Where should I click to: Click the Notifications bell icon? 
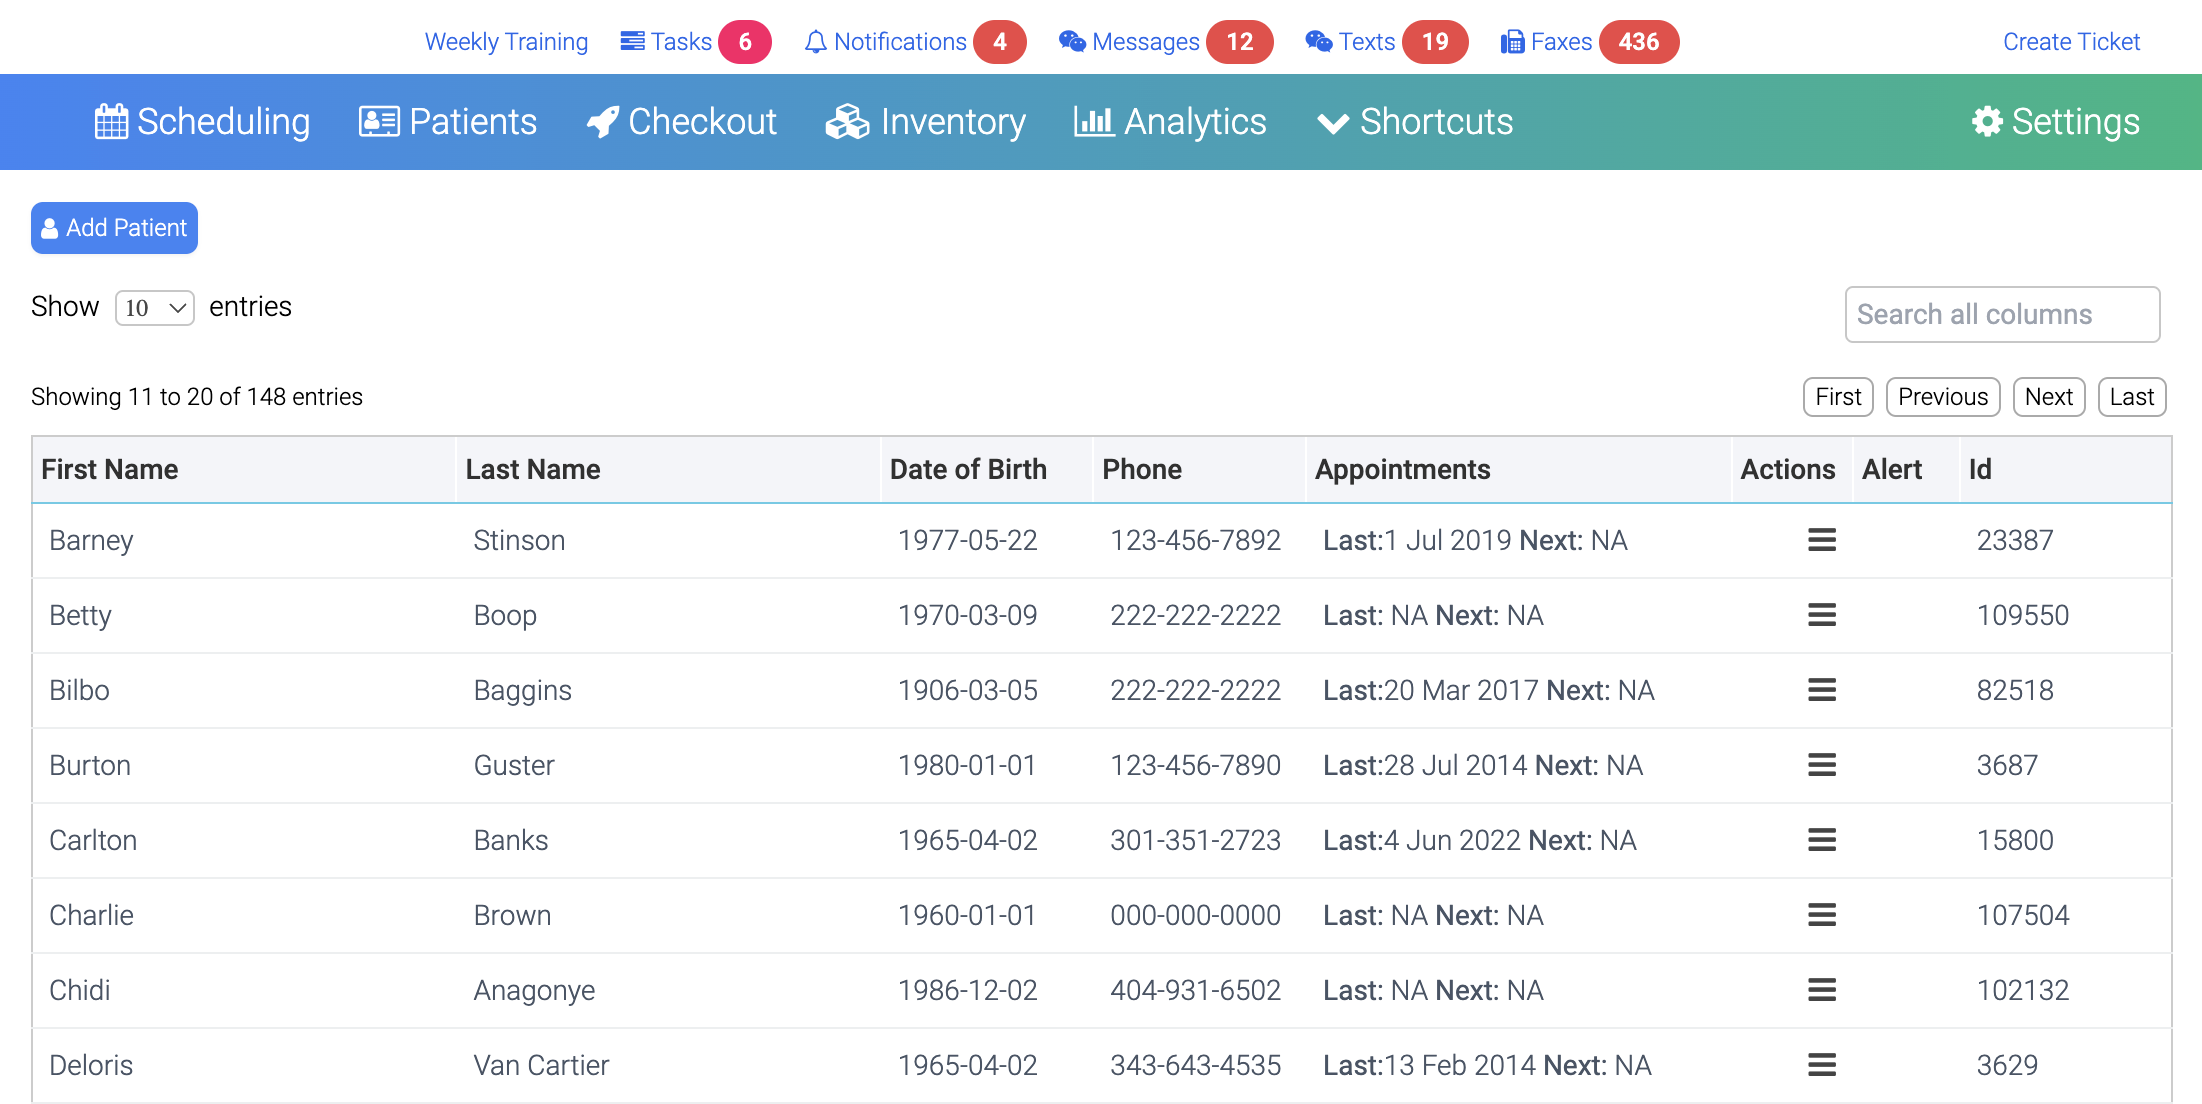pyautogui.click(x=815, y=41)
